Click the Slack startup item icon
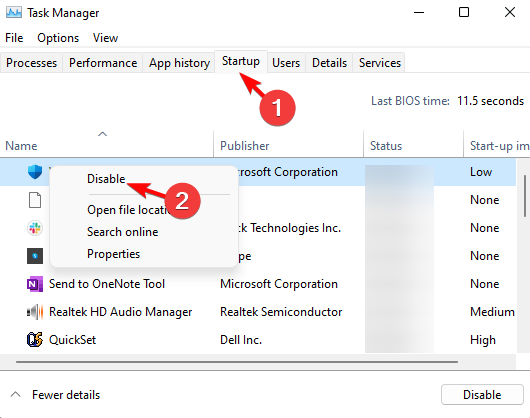530x418 pixels. click(35, 228)
